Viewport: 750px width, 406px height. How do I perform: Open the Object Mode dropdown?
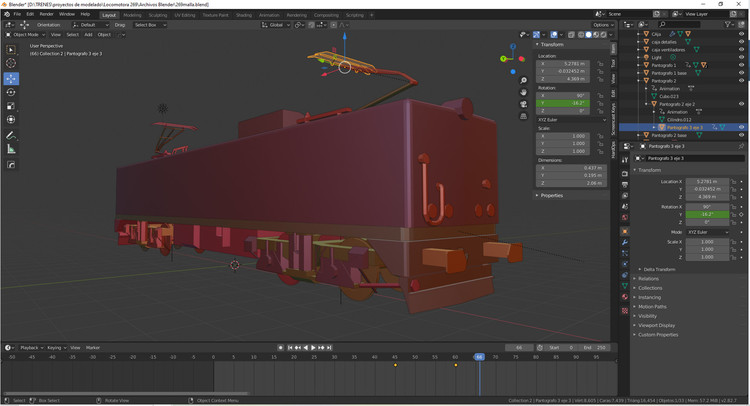[x=24, y=34]
